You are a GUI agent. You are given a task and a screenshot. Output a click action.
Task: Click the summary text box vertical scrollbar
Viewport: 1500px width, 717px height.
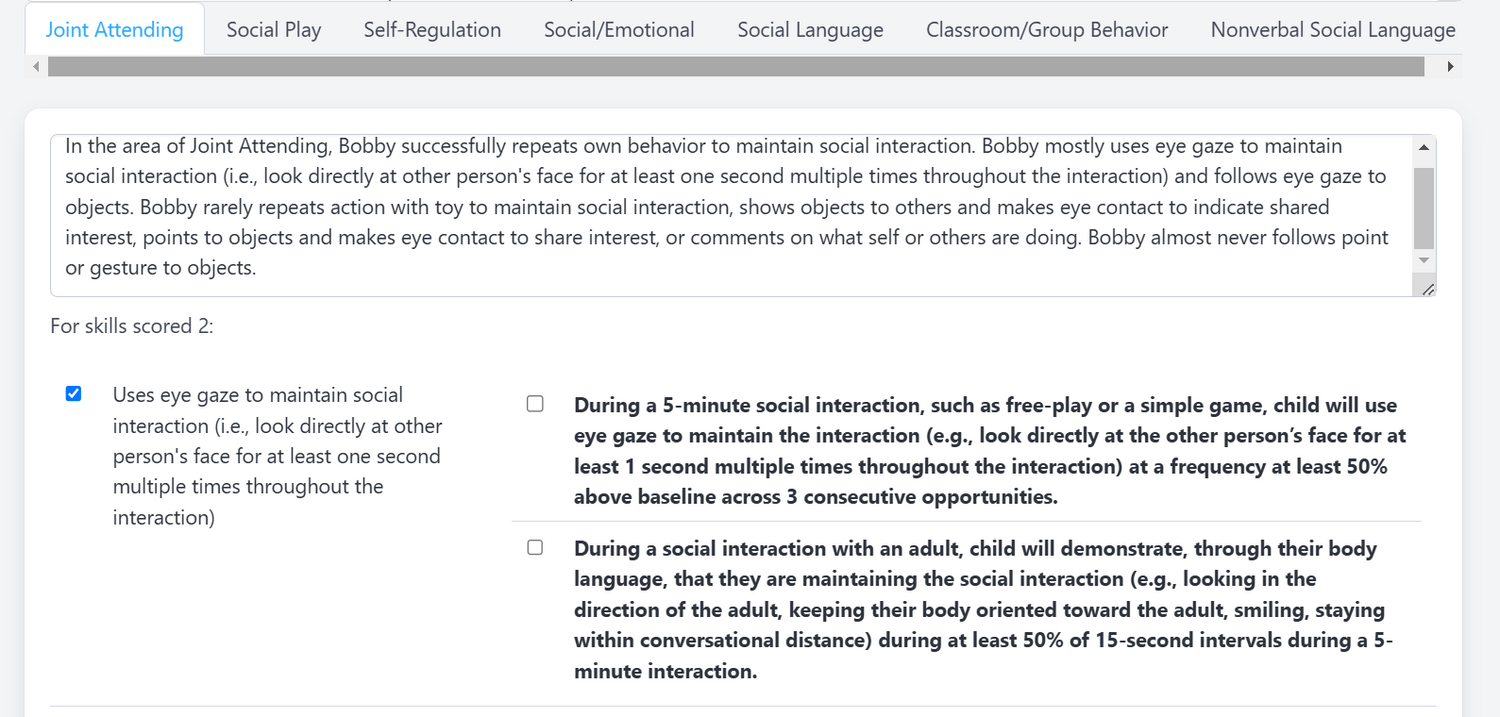coord(1424,207)
